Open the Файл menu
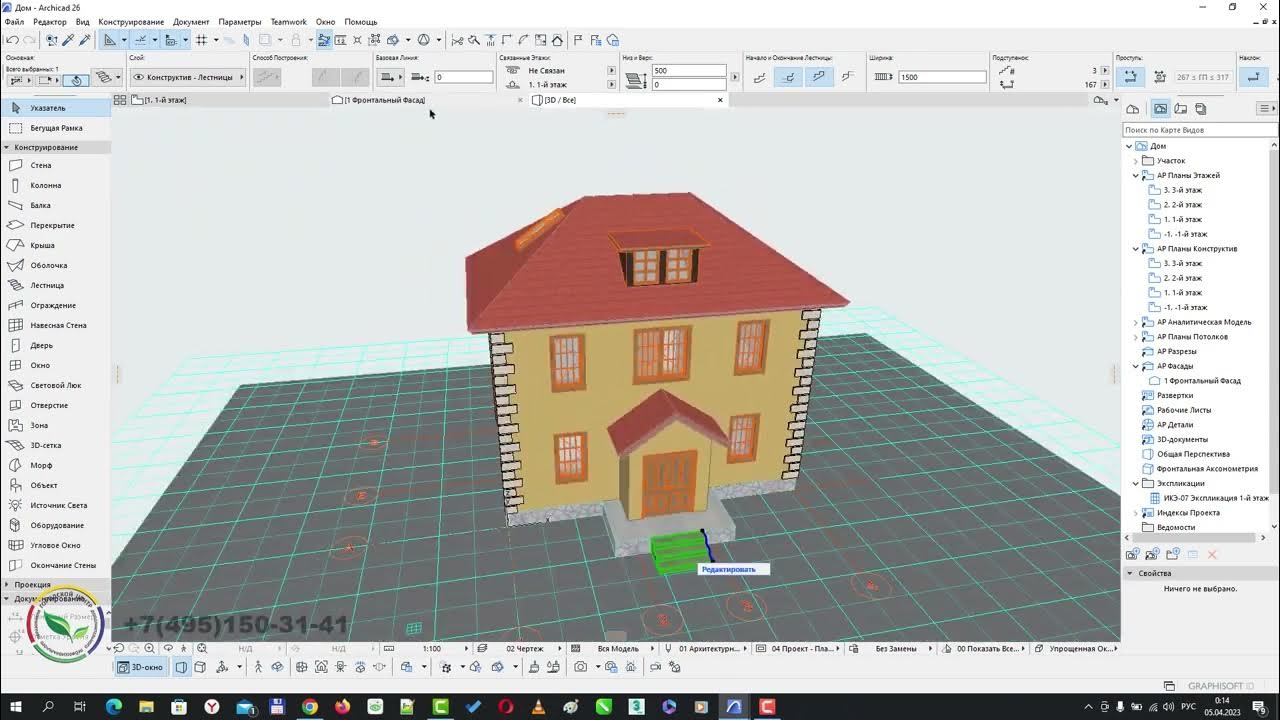 click(14, 22)
